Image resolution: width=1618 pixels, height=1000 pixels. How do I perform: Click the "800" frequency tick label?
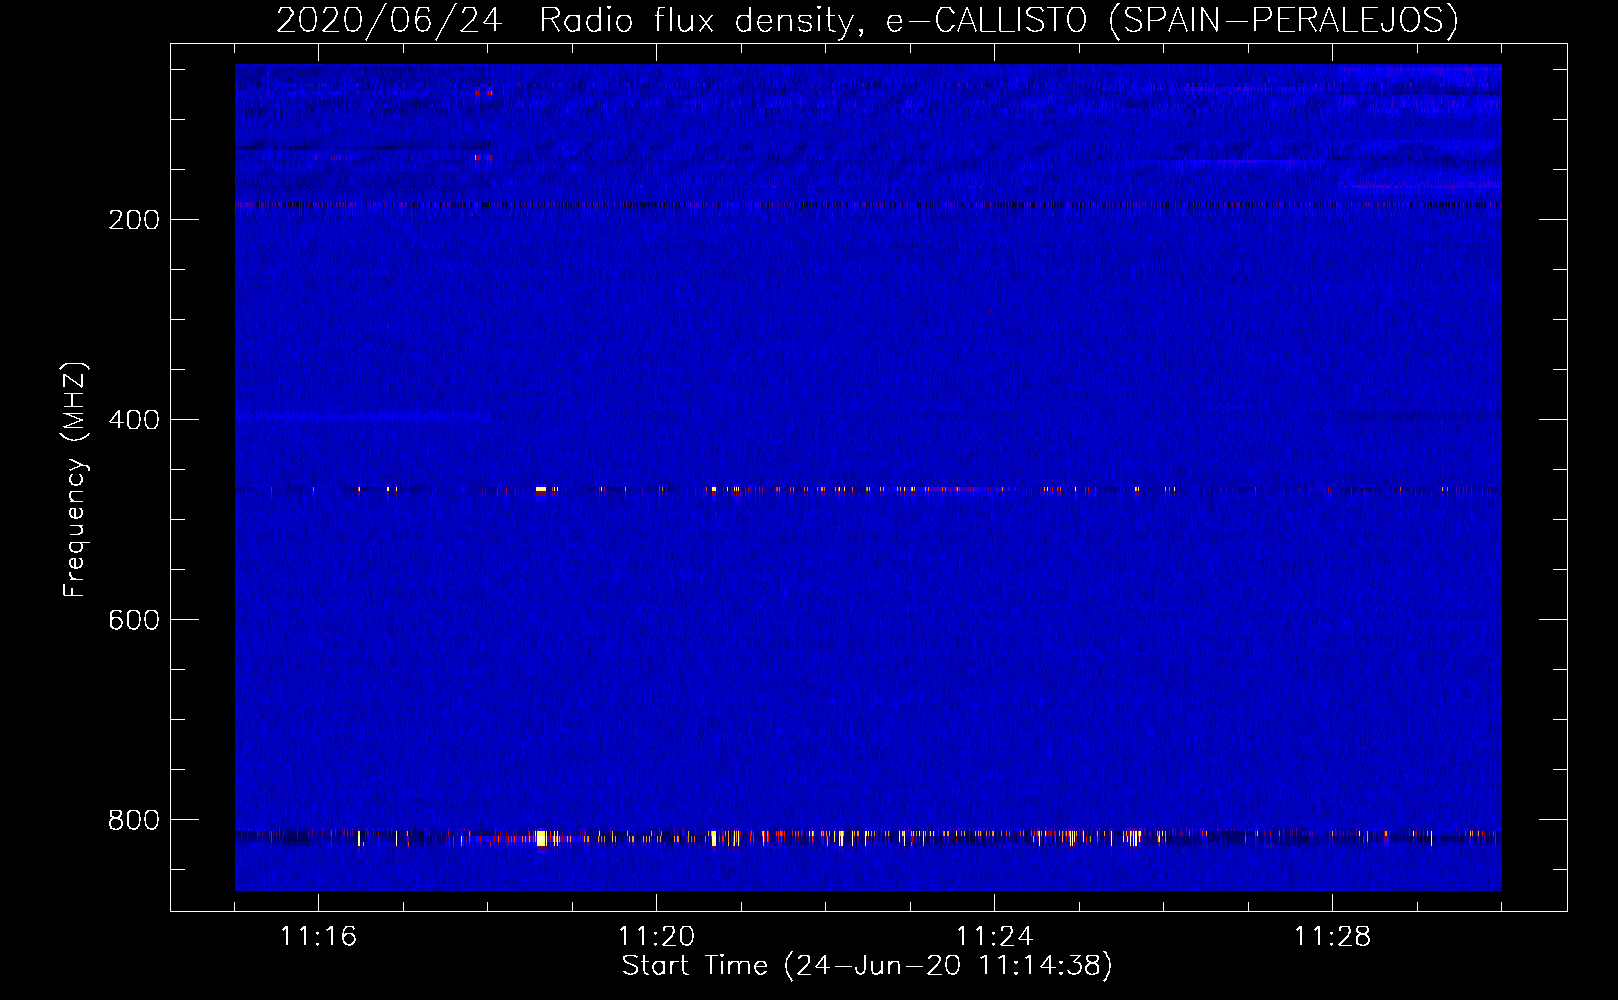[x=134, y=820]
